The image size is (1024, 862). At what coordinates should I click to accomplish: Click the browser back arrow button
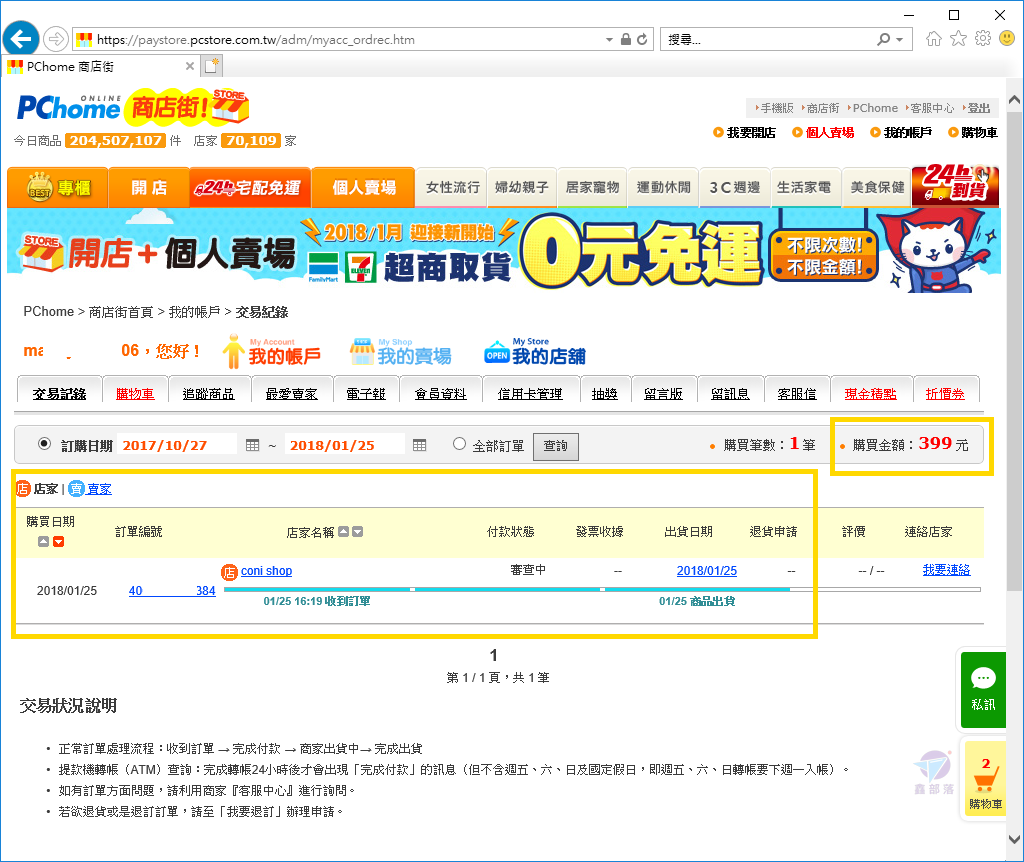tap(21, 39)
